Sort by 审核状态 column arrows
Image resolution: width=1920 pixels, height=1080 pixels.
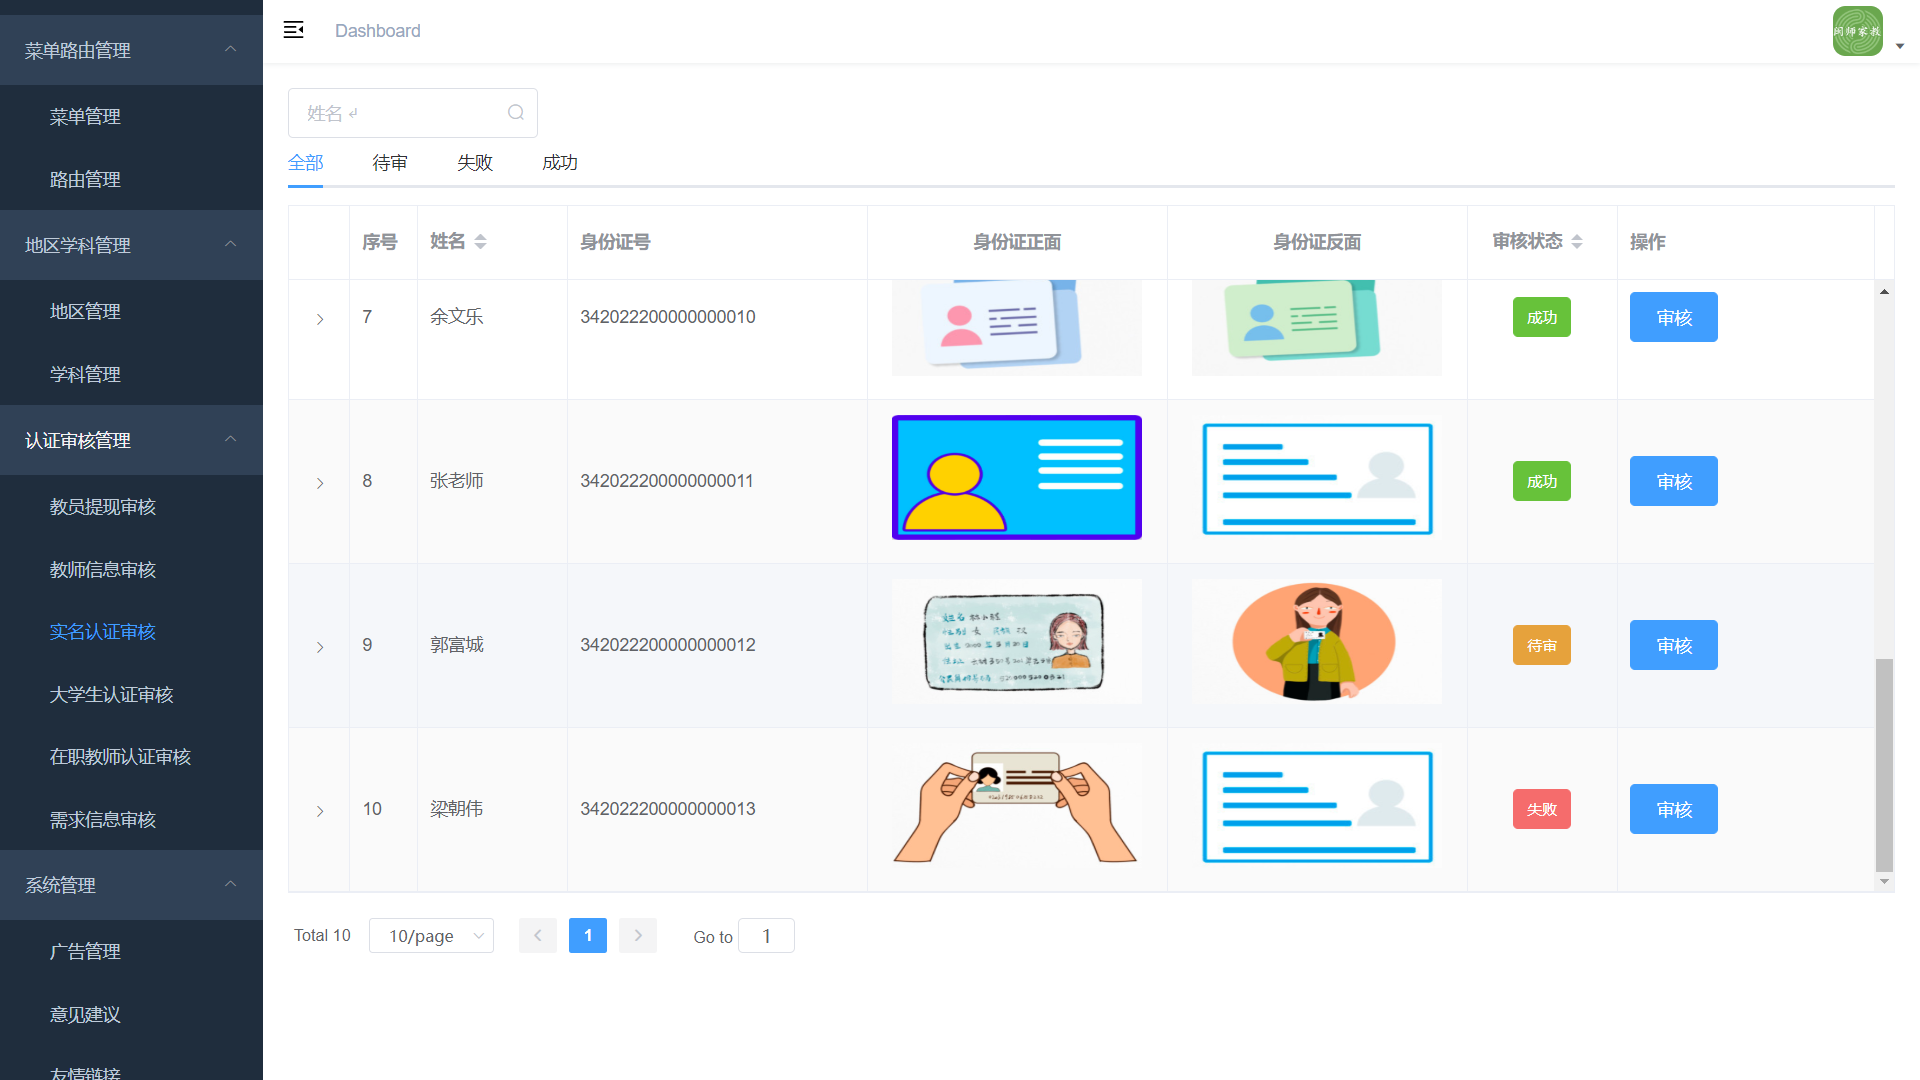(1577, 241)
